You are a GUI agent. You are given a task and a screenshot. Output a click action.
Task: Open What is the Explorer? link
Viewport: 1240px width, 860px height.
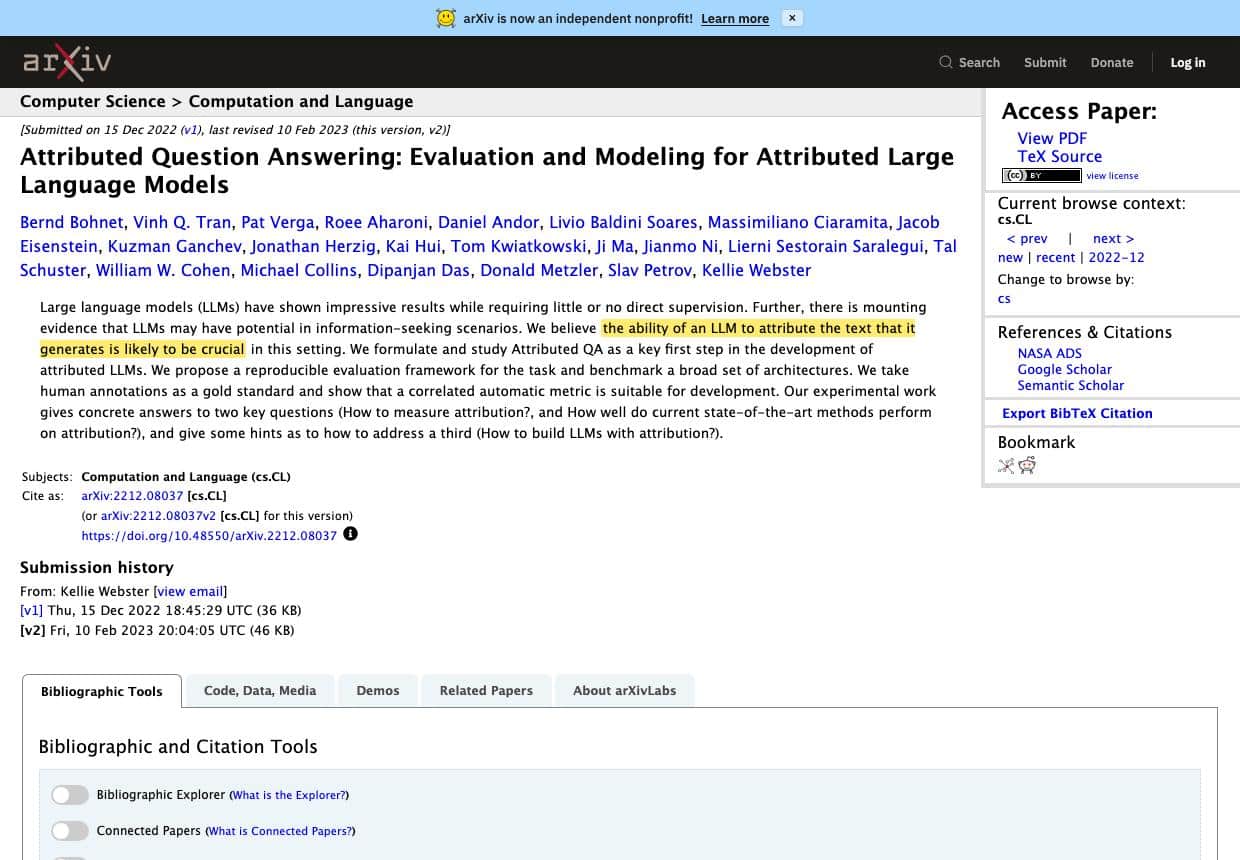pyautogui.click(x=289, y=795)
